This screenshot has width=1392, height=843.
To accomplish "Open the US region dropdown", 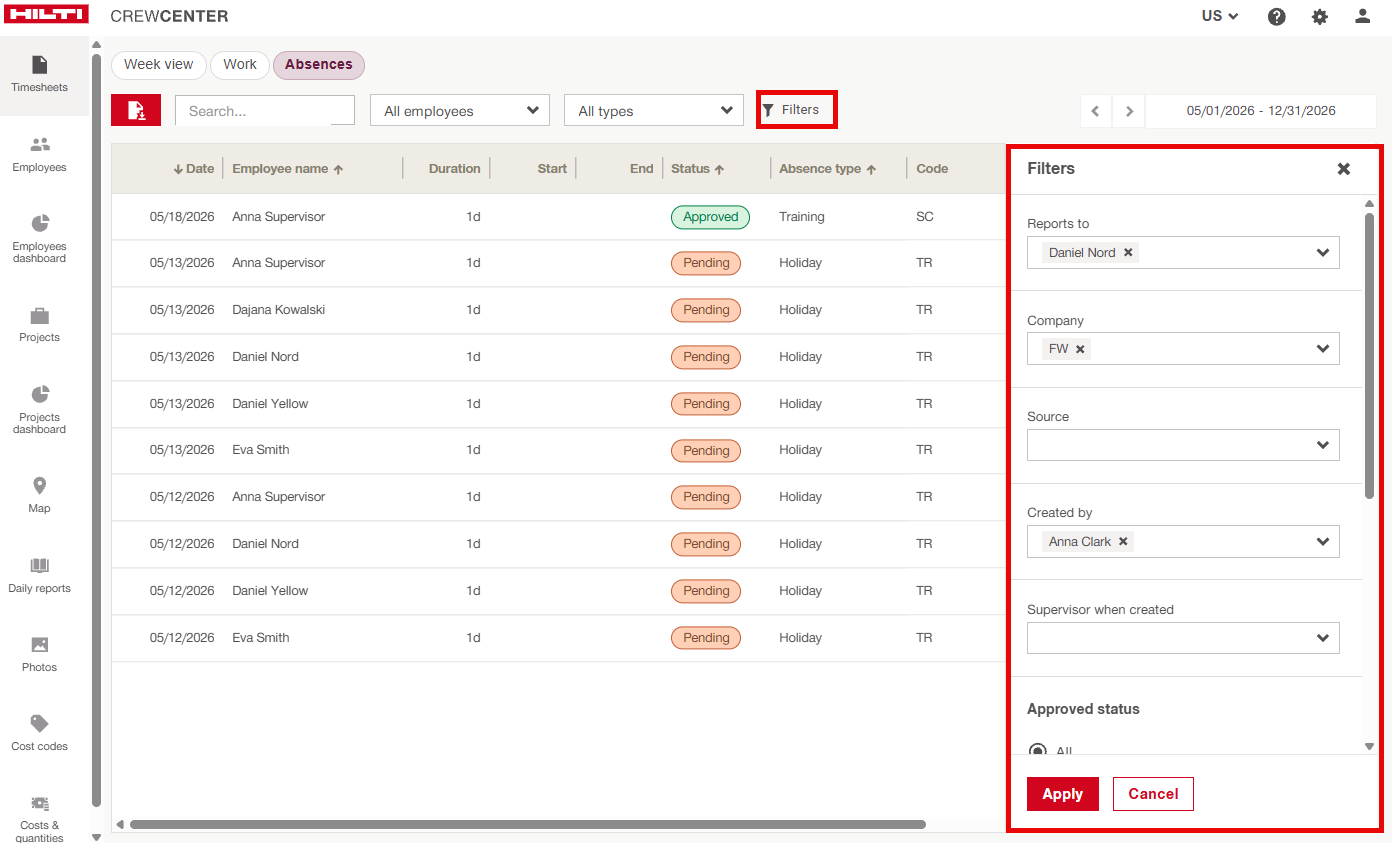I will coord(1220,16).
